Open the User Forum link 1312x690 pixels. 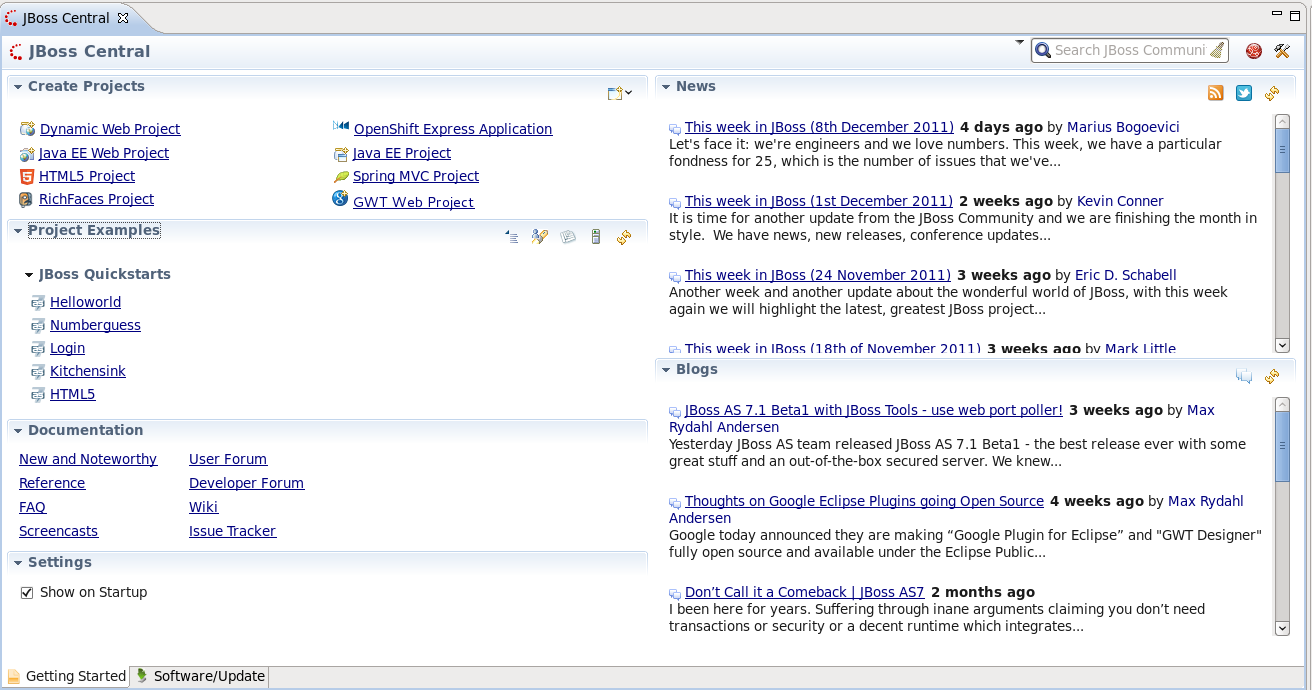(x=228, y=459)
